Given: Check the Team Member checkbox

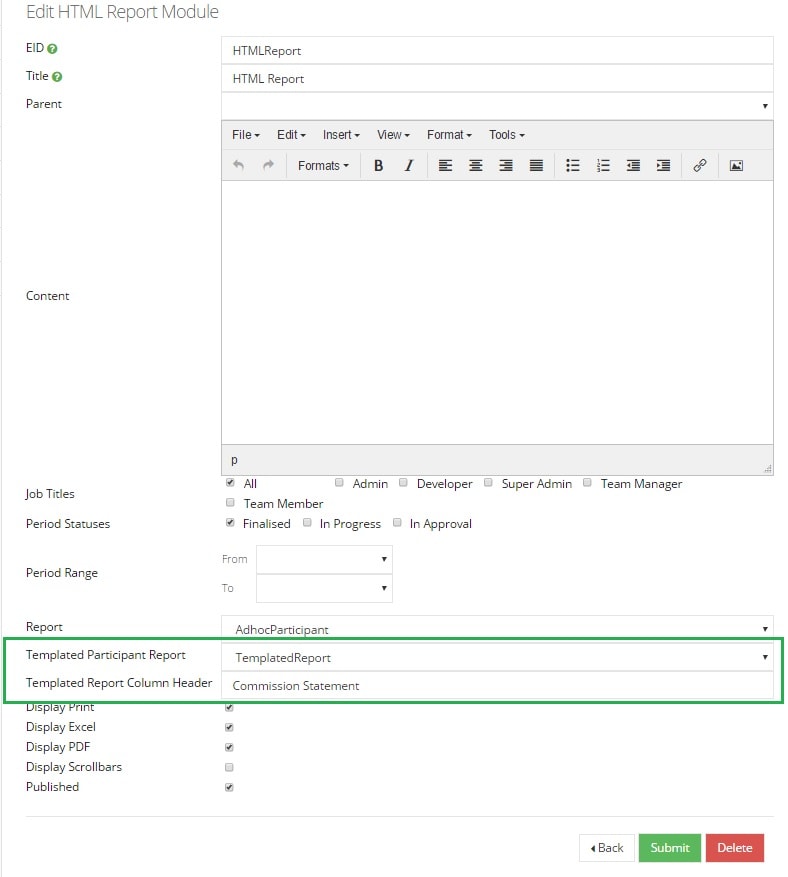Looking at the screenshot, I should point(230,503).
